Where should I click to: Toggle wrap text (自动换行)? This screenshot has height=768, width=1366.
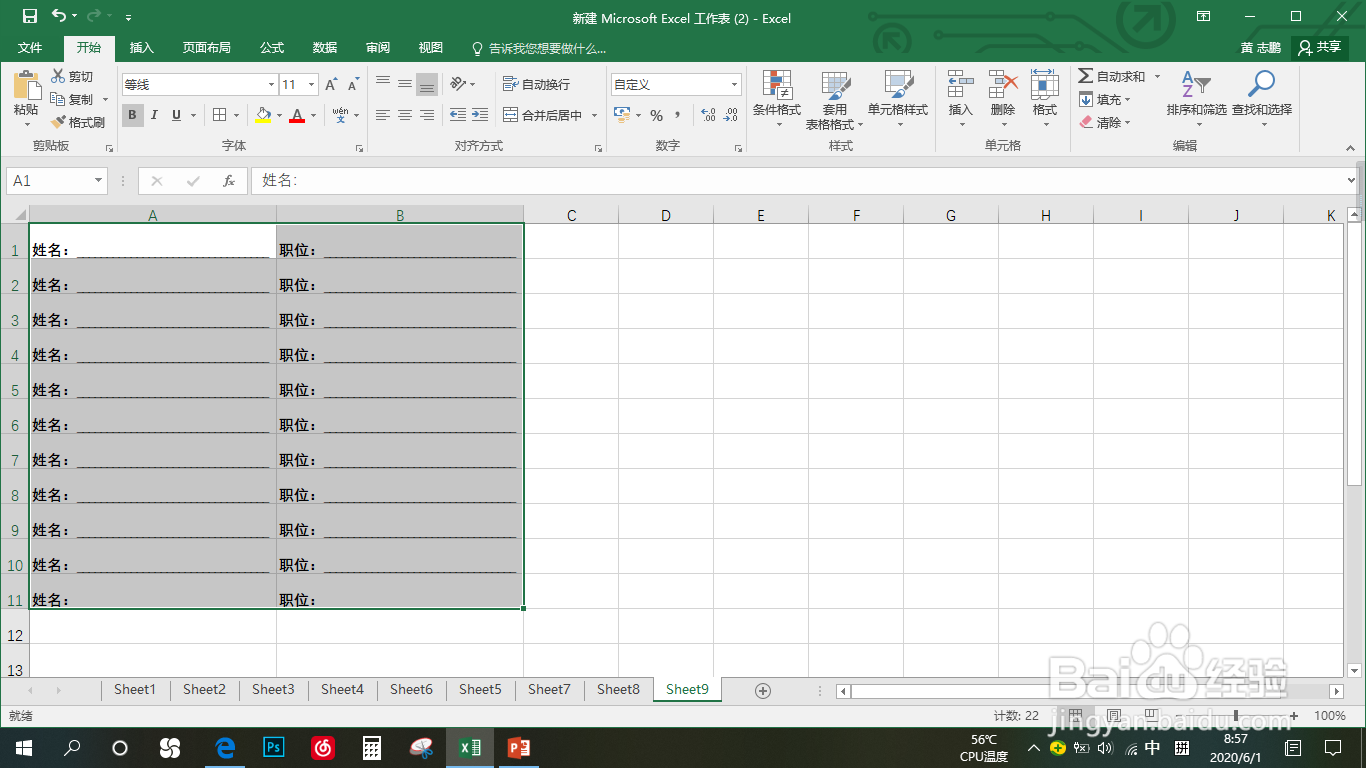536,84
